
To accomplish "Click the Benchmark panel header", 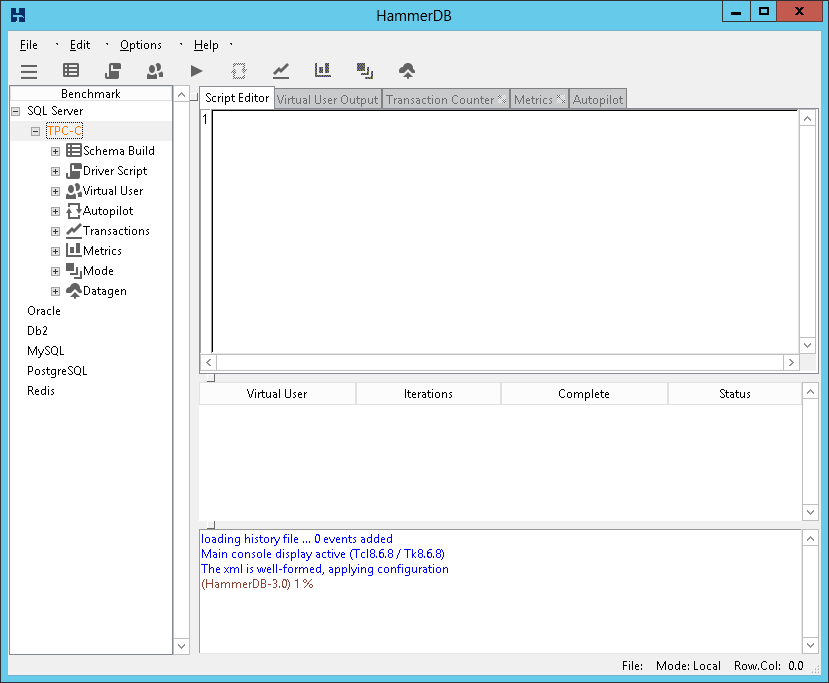I will tap(91, 94).
